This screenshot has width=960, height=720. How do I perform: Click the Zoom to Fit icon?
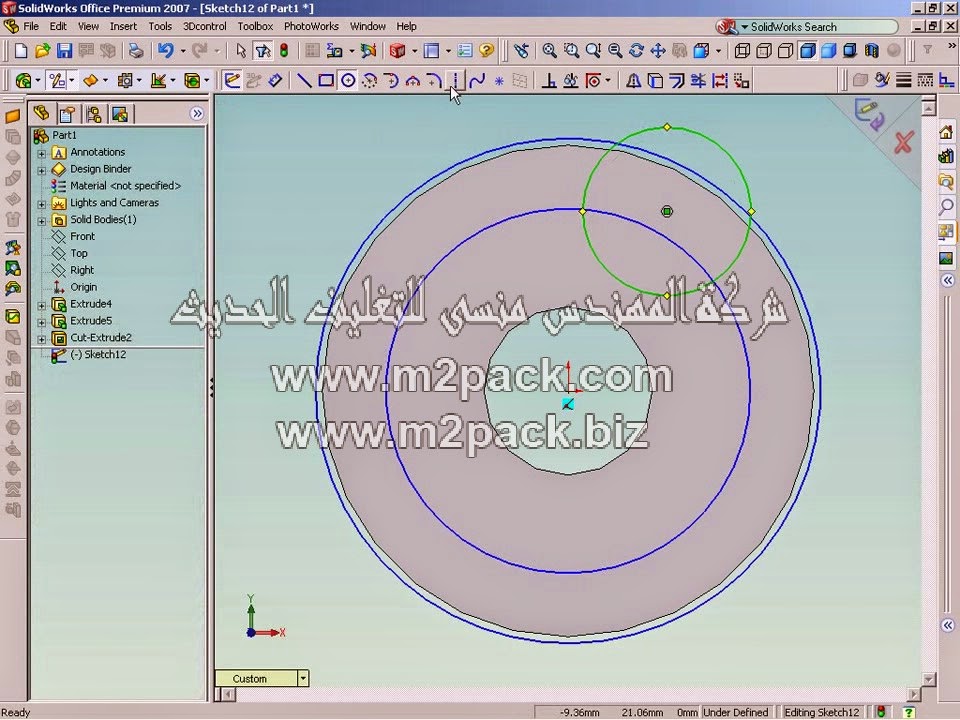pos(549,51)
